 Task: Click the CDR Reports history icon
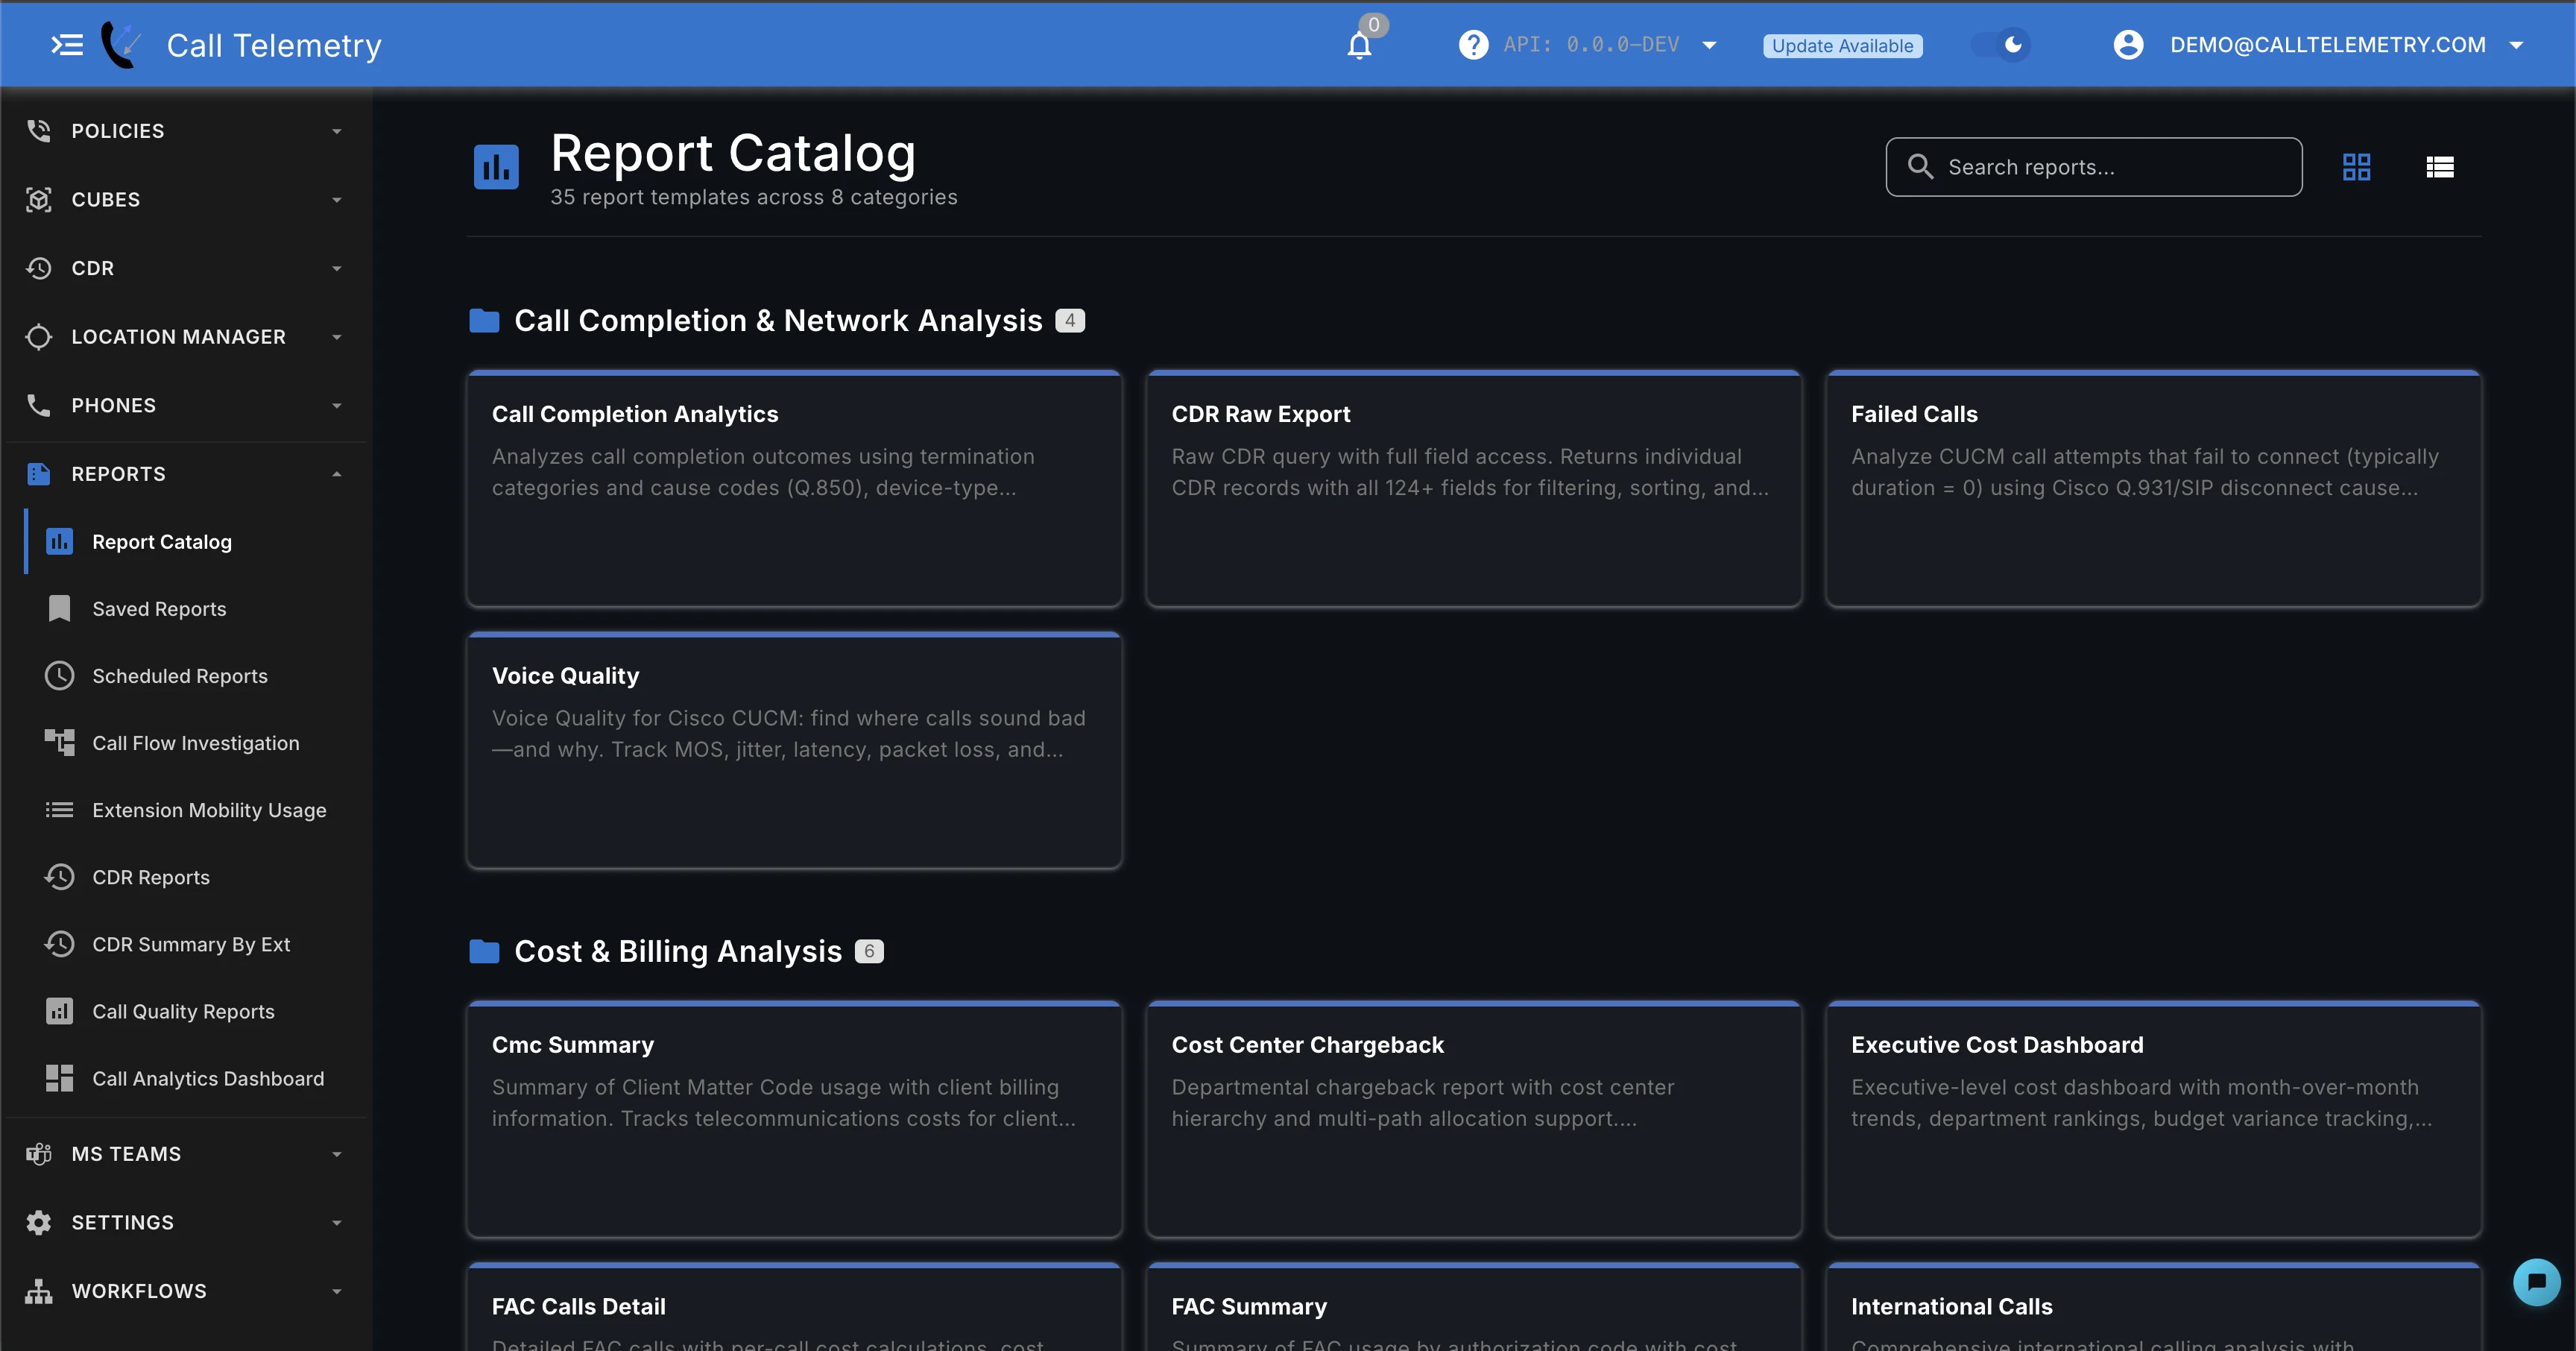[x=60, y=877]
